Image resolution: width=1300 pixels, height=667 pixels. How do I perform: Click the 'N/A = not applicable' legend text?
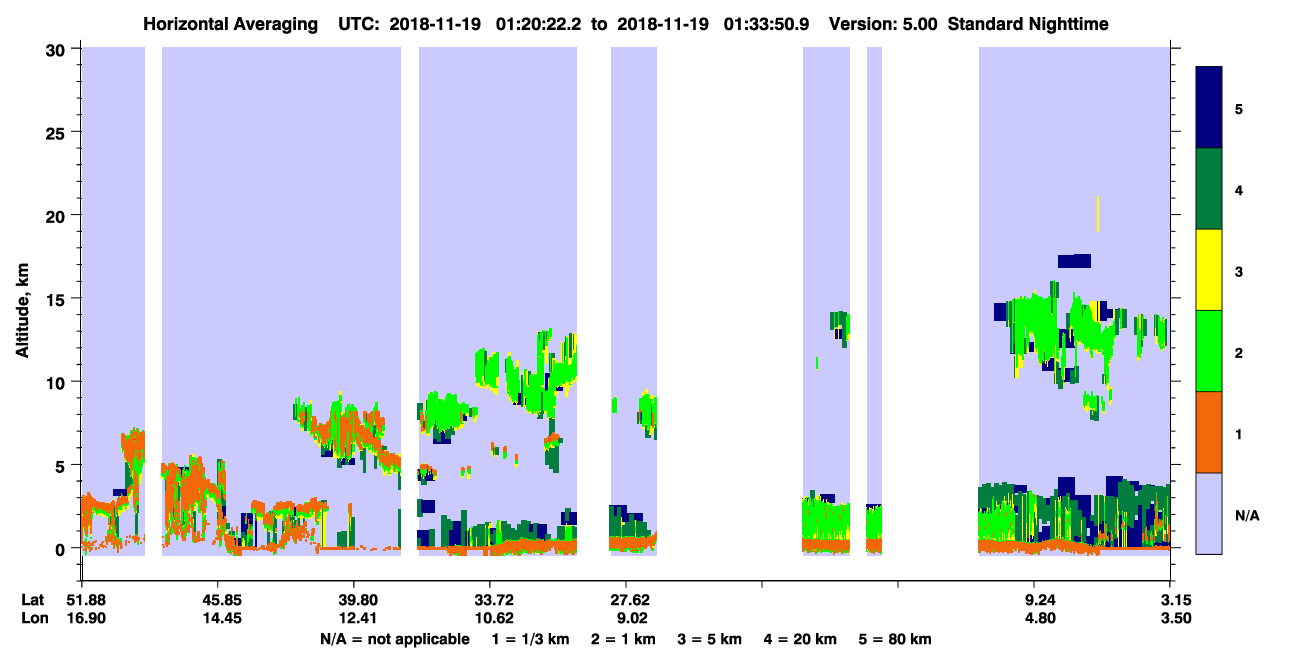(394, 639)
